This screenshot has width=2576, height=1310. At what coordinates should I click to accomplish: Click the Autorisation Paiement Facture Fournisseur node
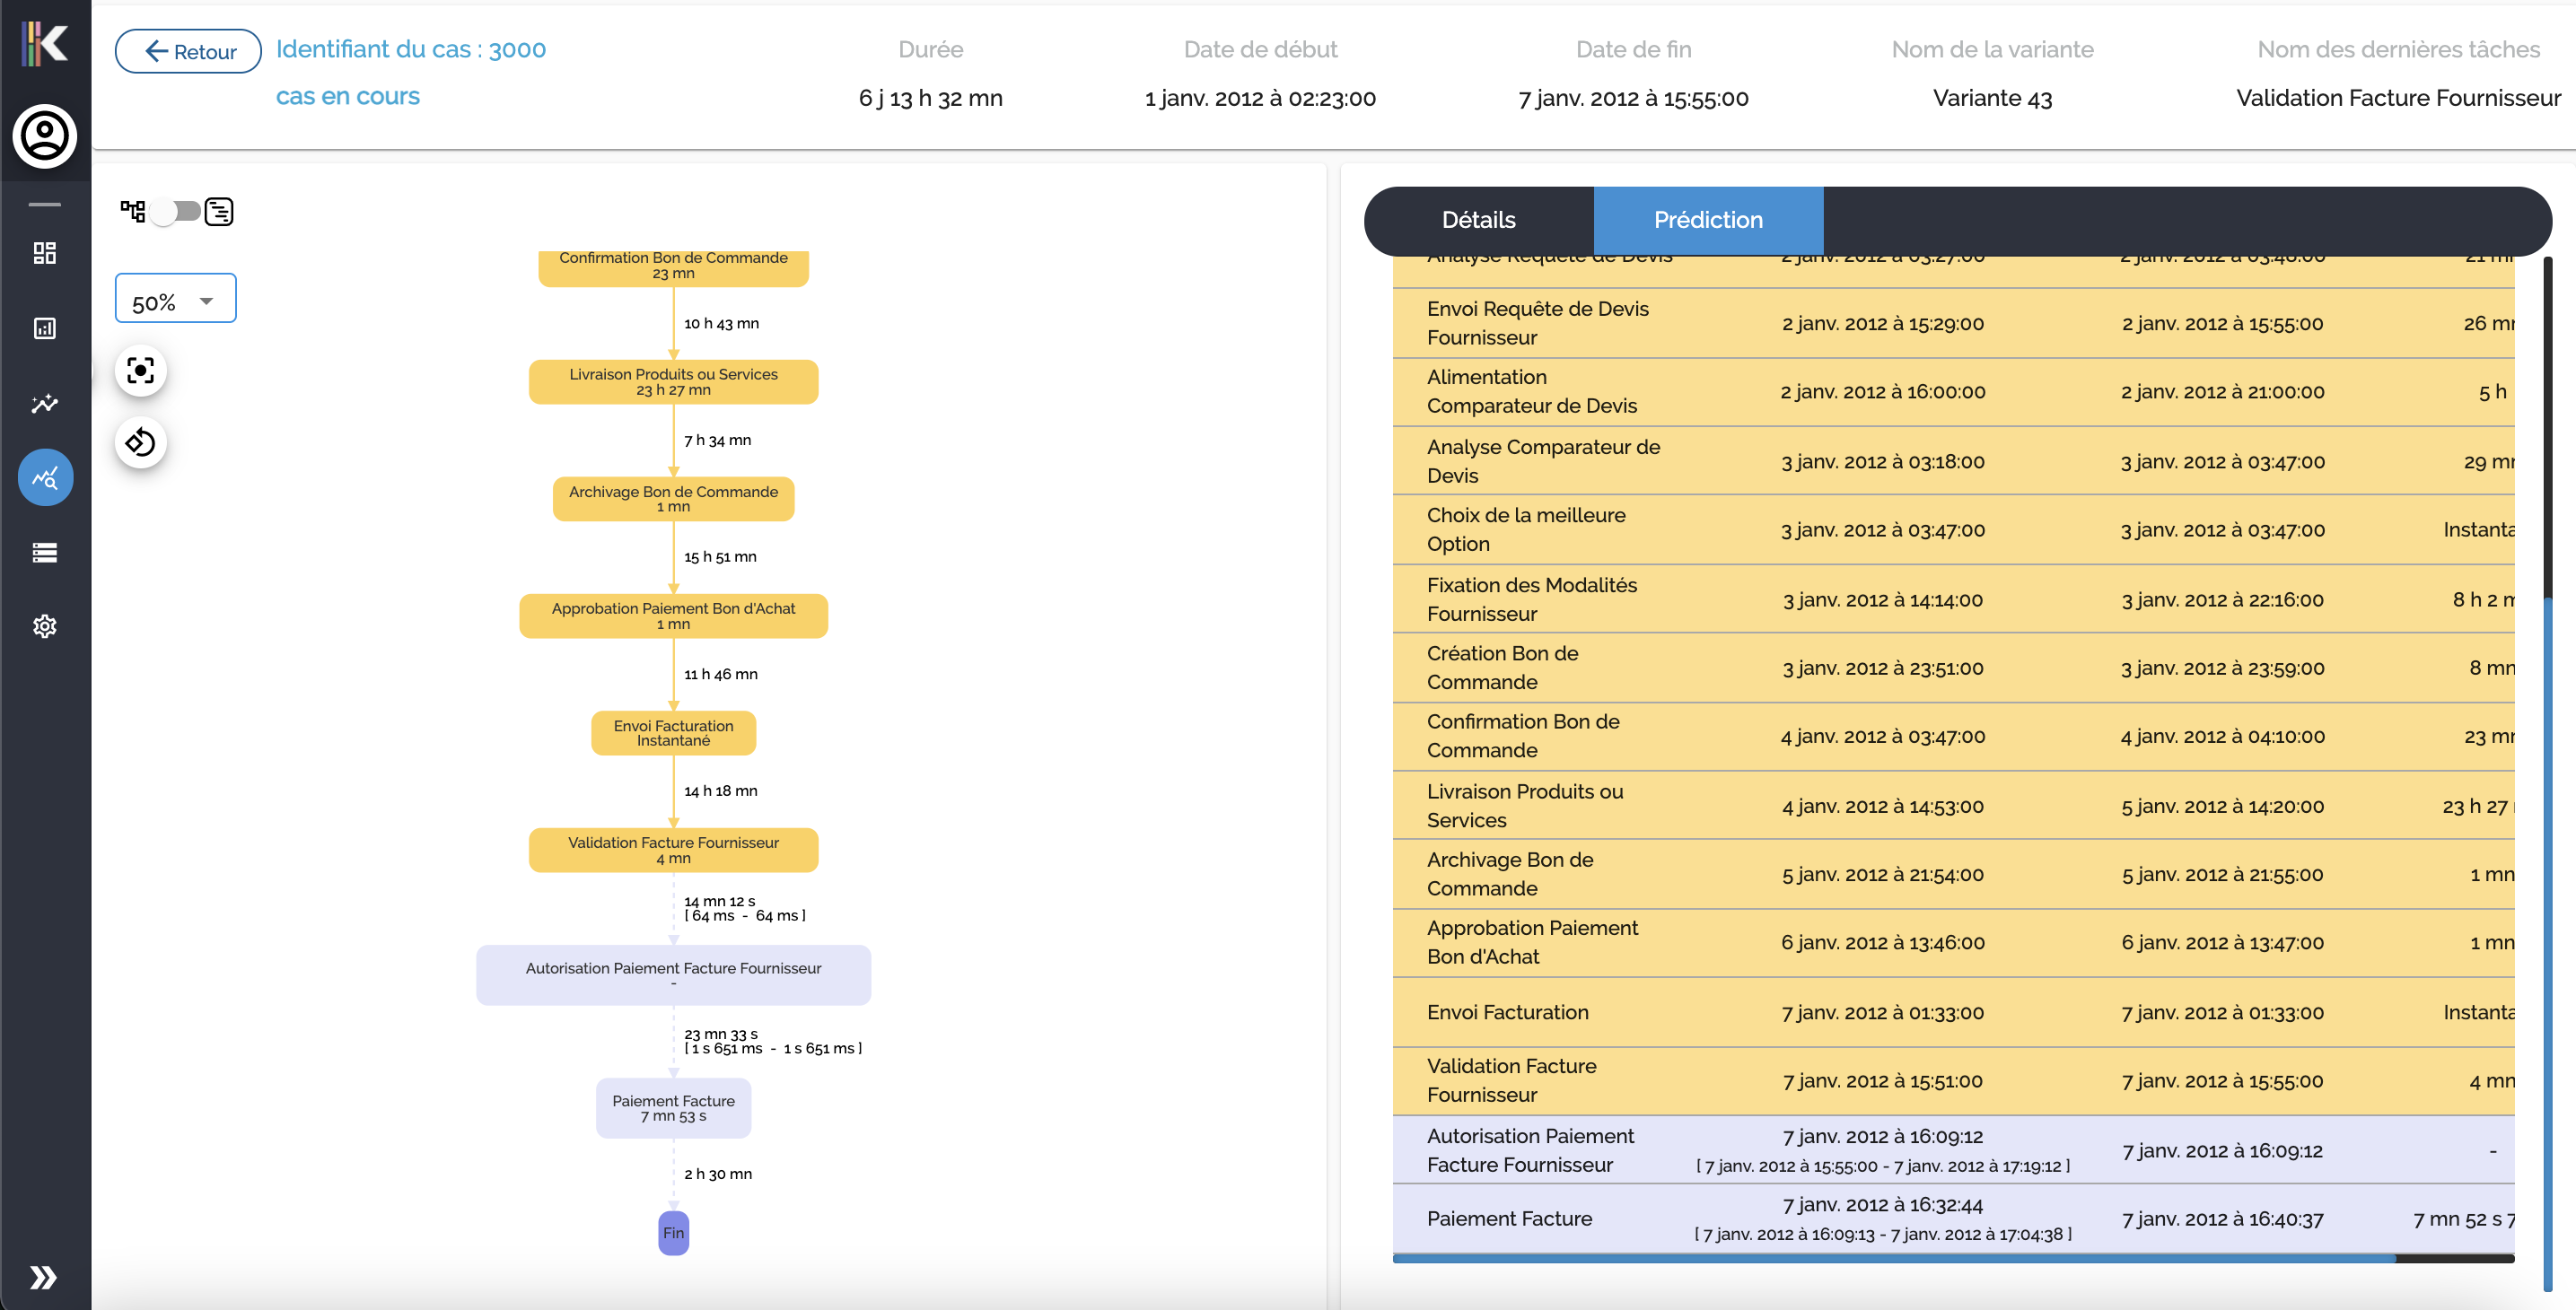[673, 974]
